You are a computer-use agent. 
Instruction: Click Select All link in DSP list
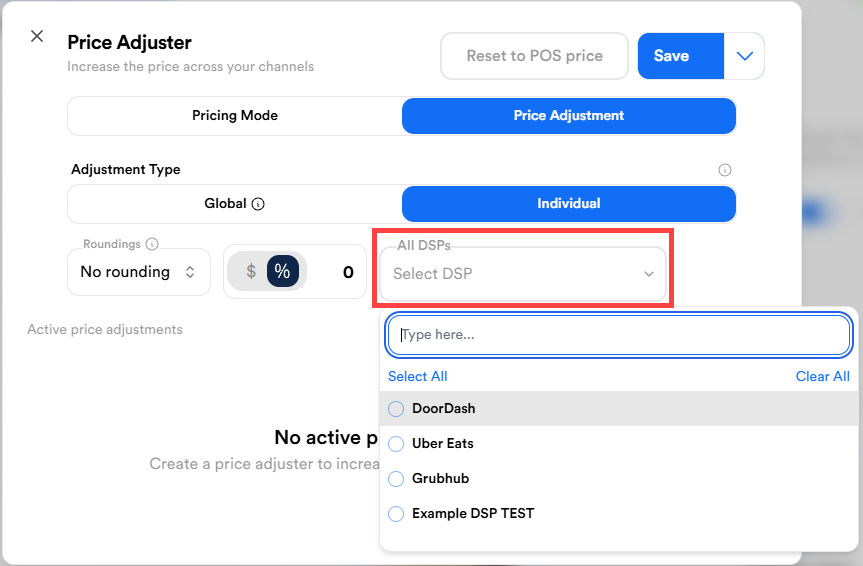[x=417, y=377]
